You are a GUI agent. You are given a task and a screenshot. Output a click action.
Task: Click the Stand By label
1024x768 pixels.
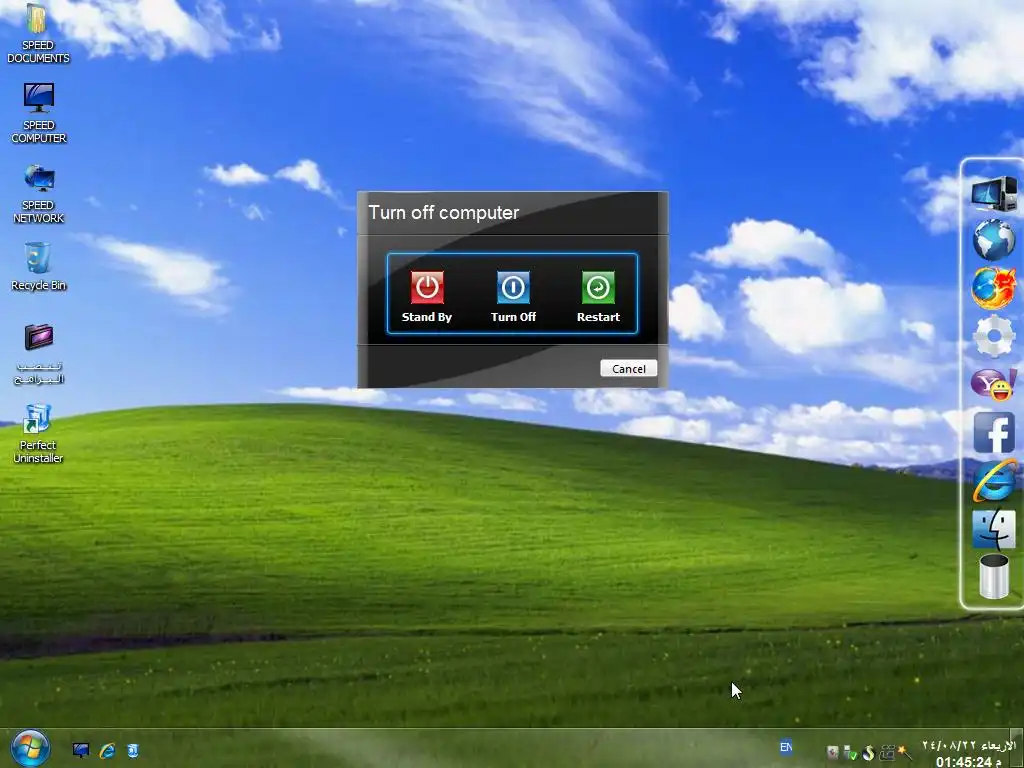[x=426, y=317]
